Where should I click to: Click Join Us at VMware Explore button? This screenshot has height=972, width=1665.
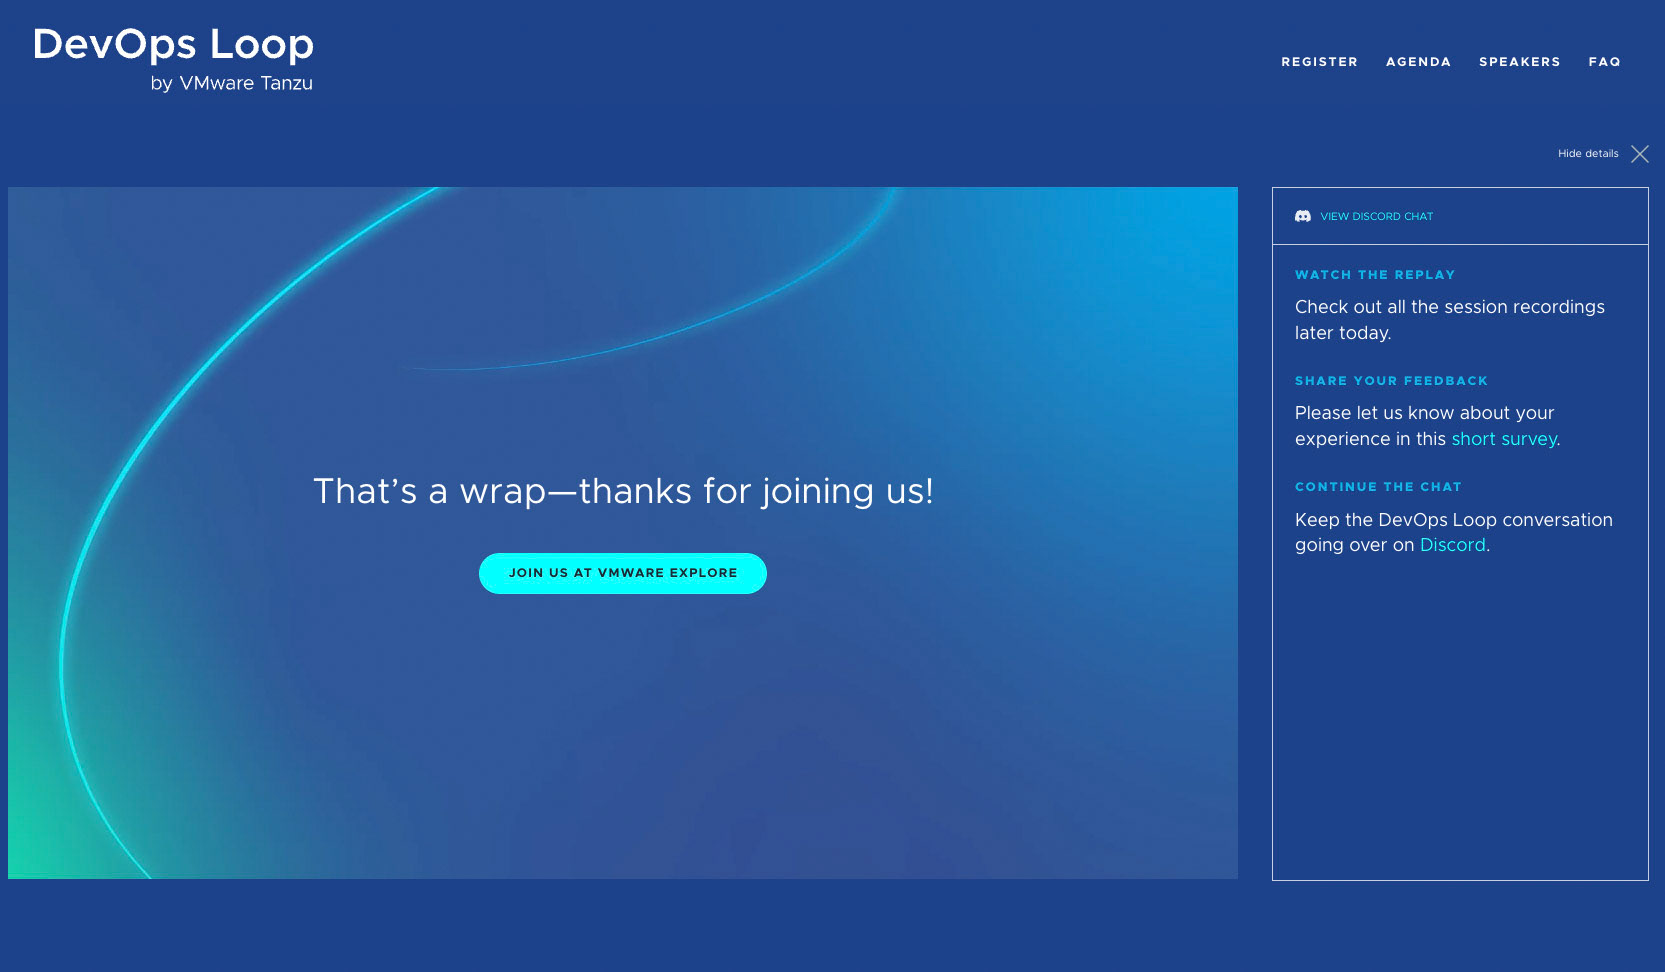[x=623, y=573]
